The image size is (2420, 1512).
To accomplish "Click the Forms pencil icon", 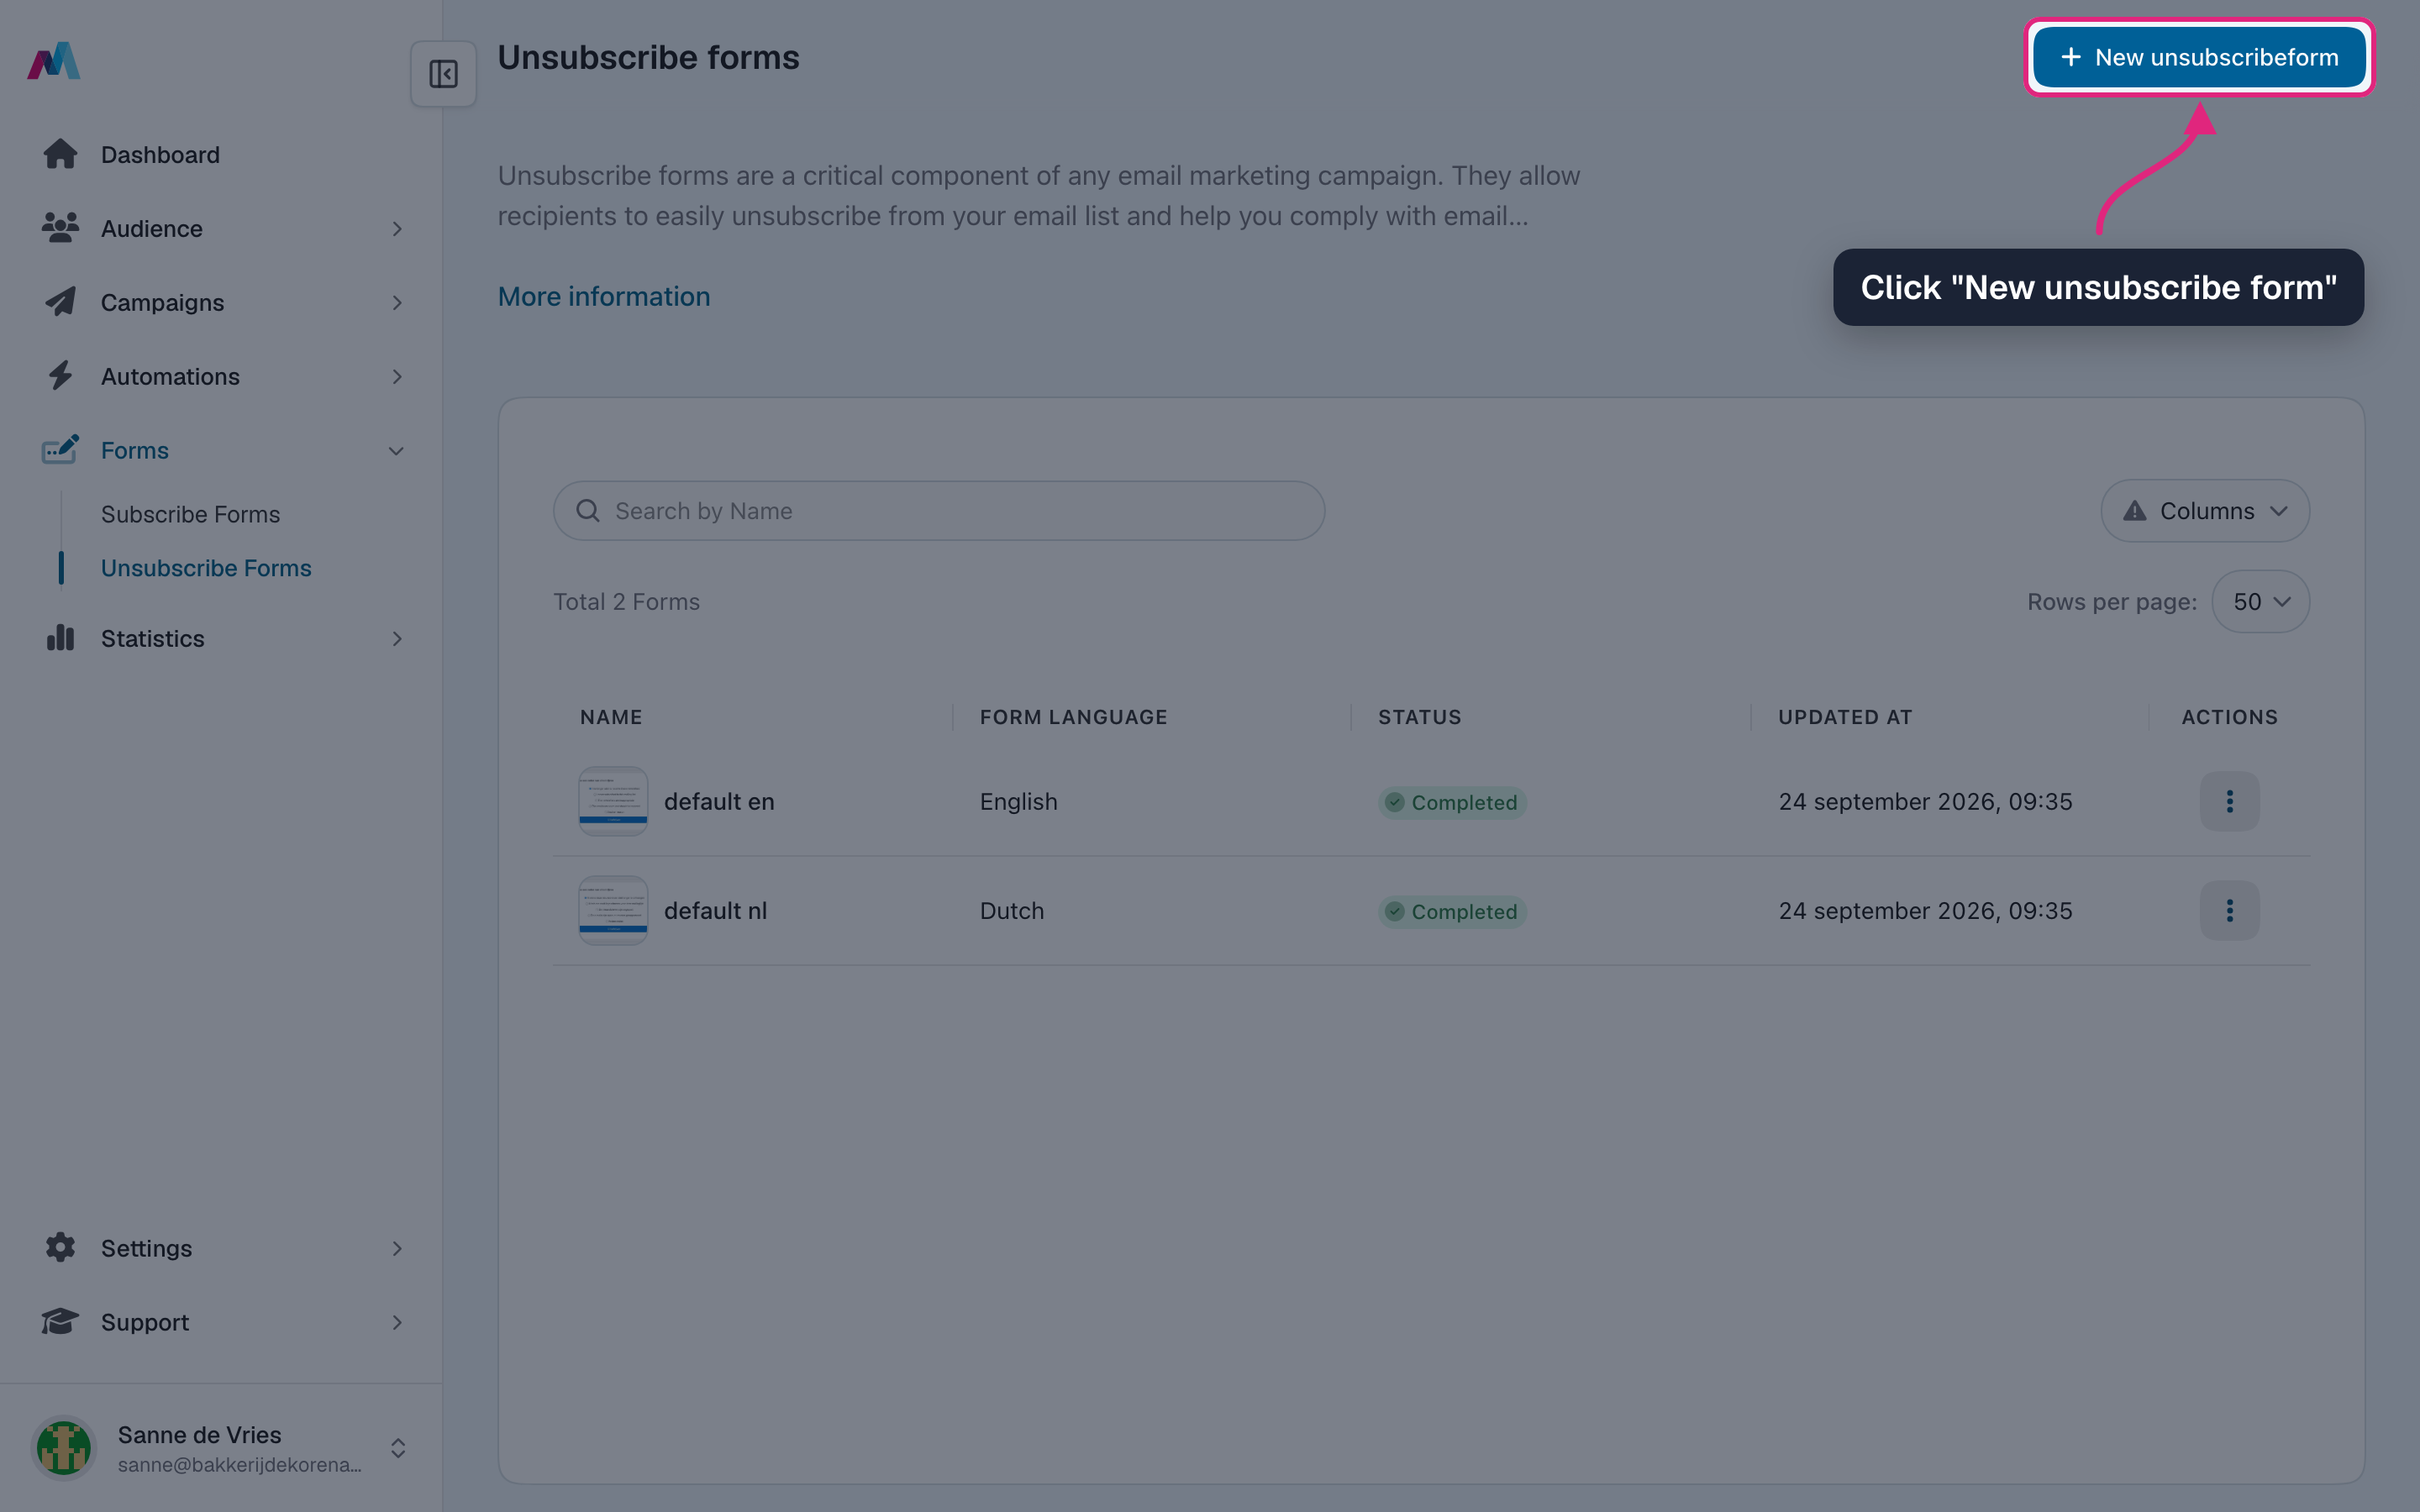I will 60,450.
